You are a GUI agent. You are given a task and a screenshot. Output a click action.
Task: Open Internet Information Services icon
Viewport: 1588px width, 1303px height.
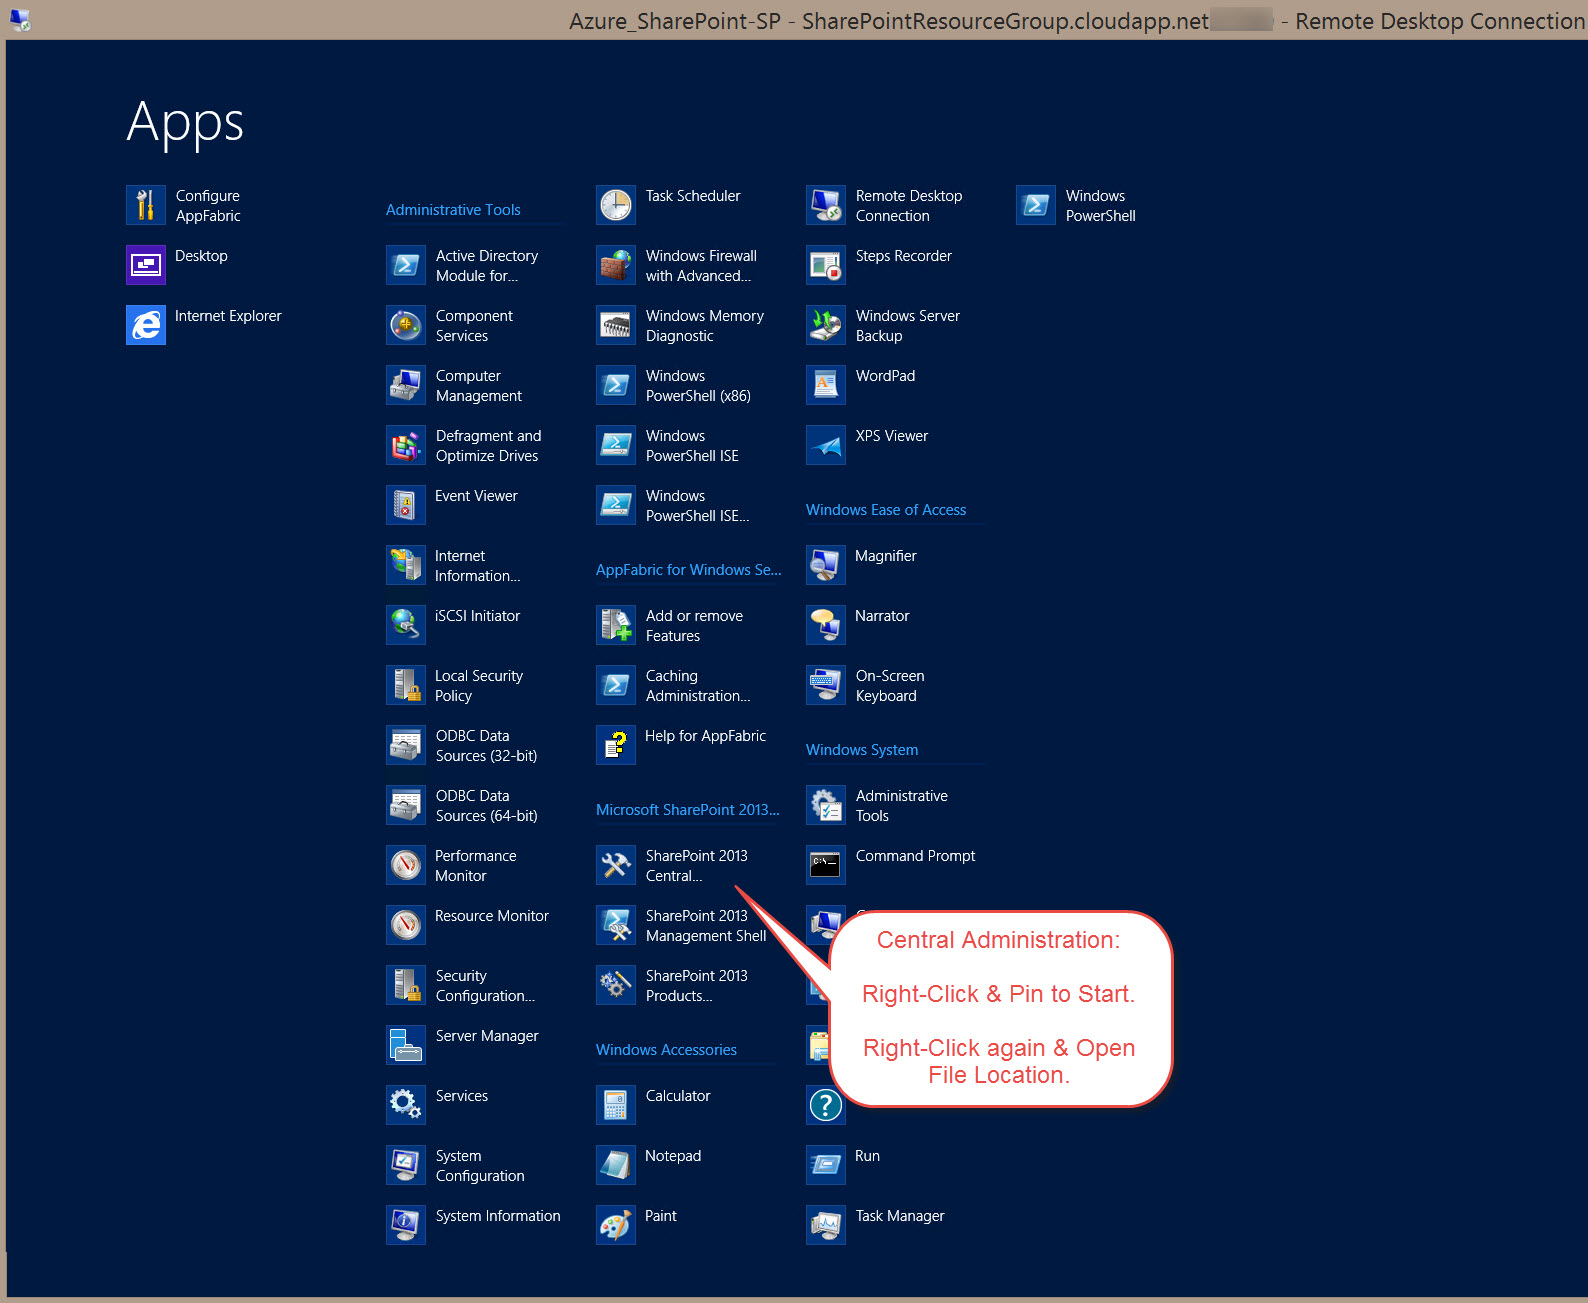tap(406, 565)
